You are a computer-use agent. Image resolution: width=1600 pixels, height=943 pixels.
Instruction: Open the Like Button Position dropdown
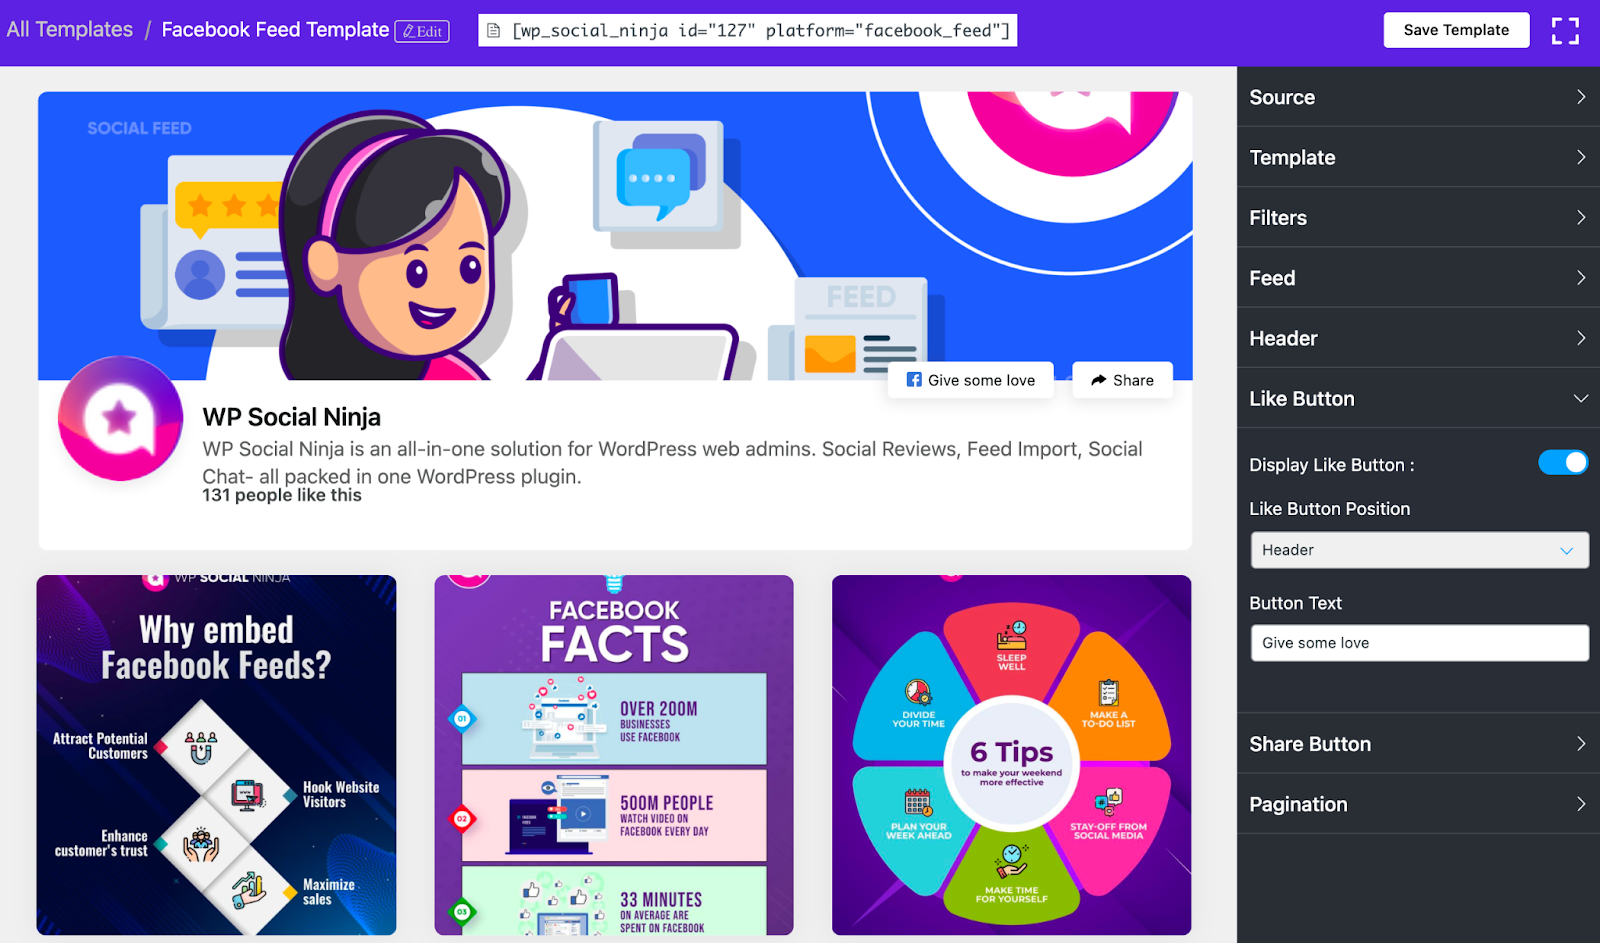(x=1419, y=550)
